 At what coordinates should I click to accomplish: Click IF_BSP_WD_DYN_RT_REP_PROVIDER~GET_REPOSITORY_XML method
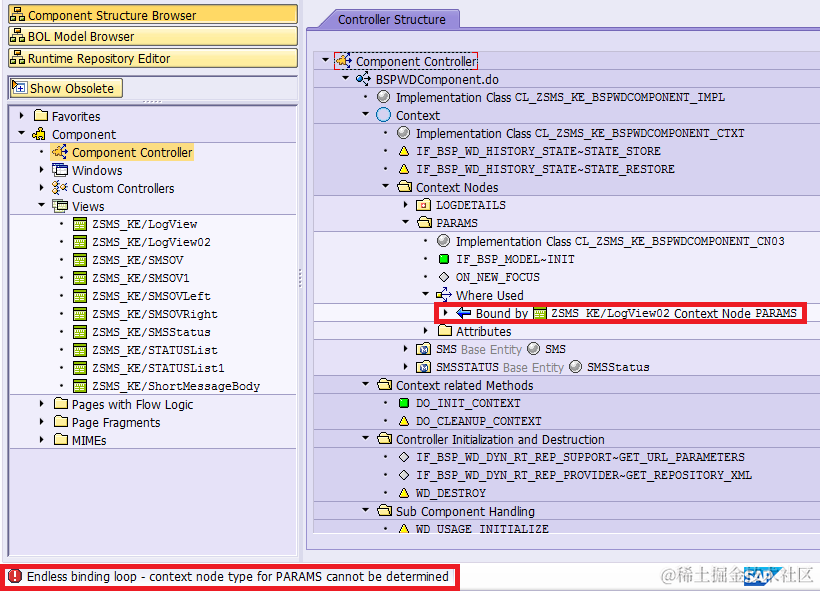click(x=584, y=475)
